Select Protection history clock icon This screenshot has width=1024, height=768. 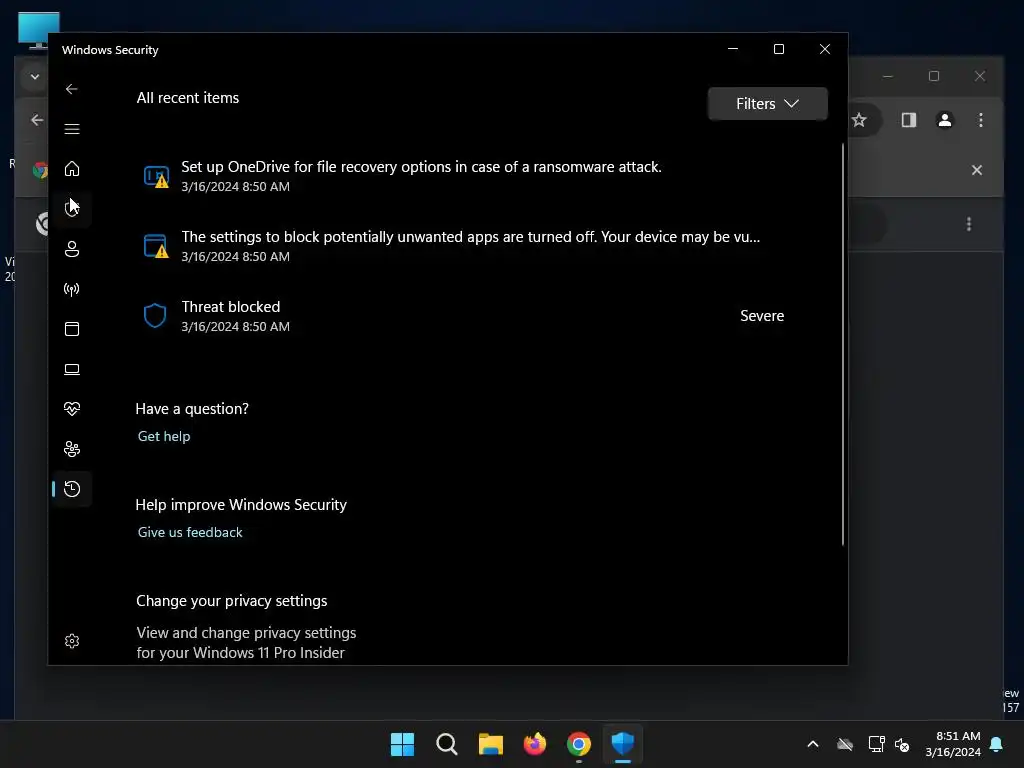coord(72,488)
